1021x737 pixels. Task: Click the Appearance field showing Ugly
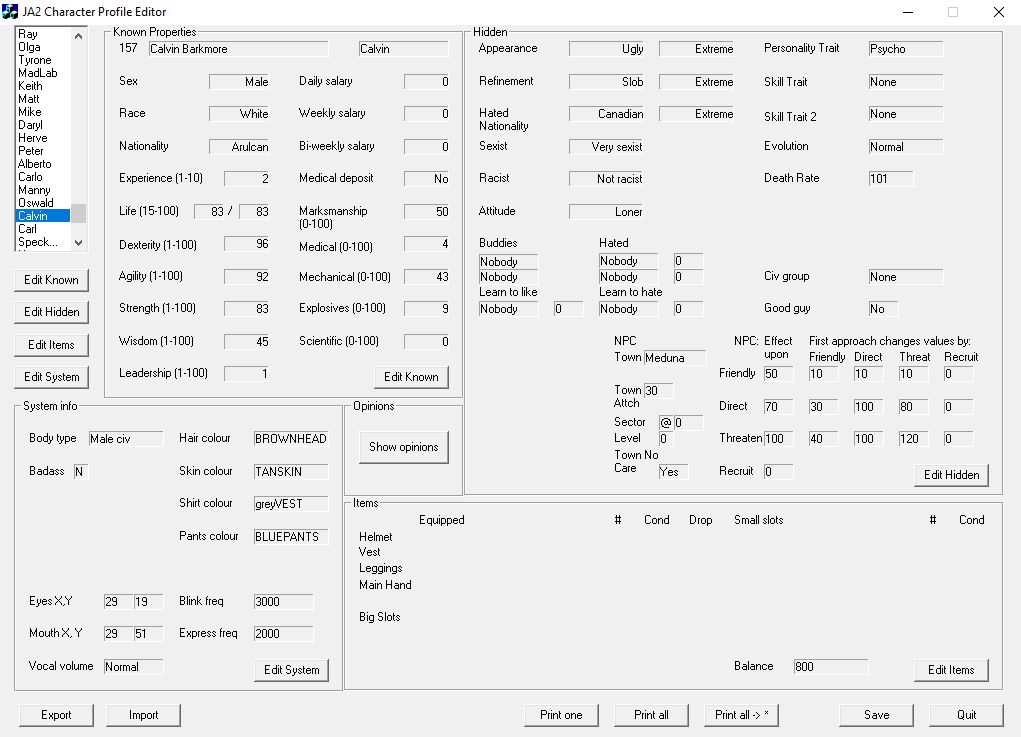(606, 49)
